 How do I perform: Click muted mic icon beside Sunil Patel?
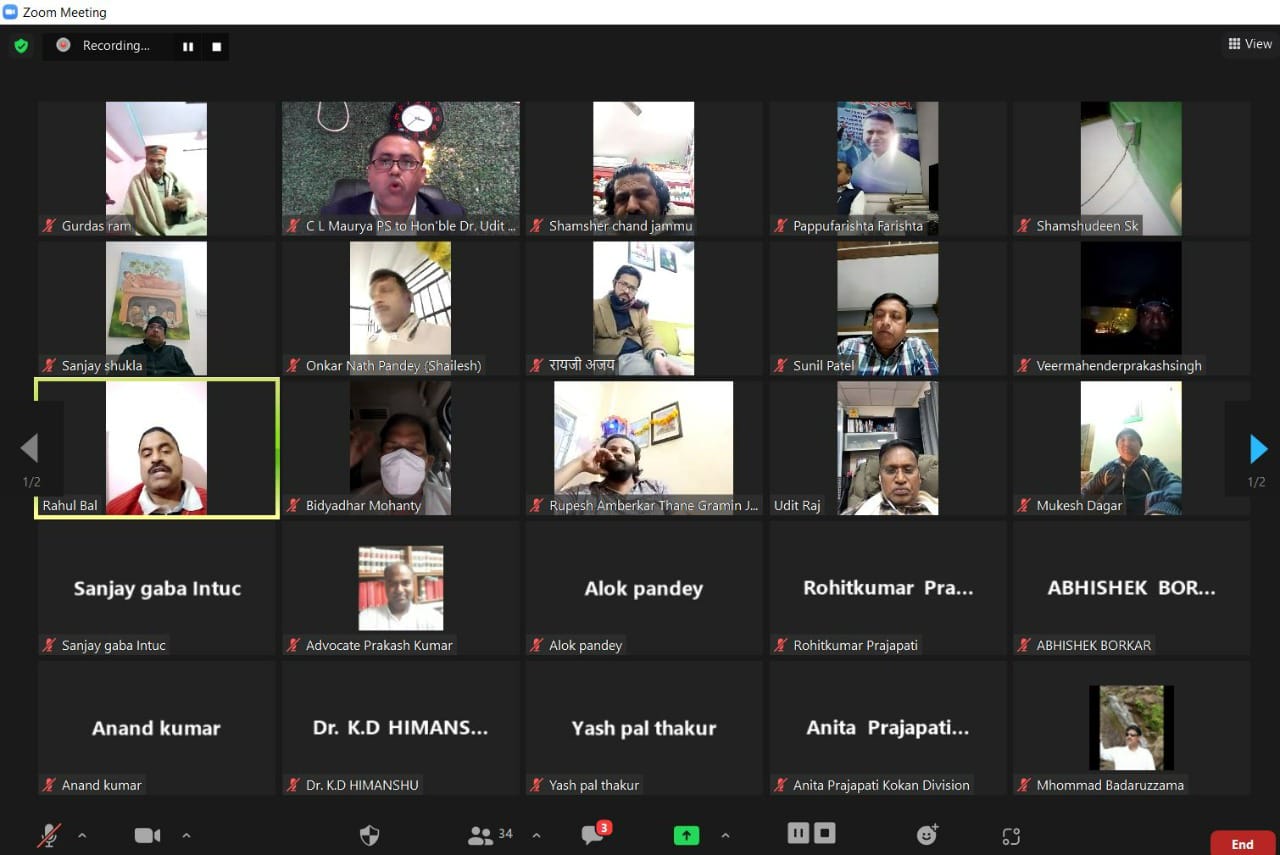(781, 366)
